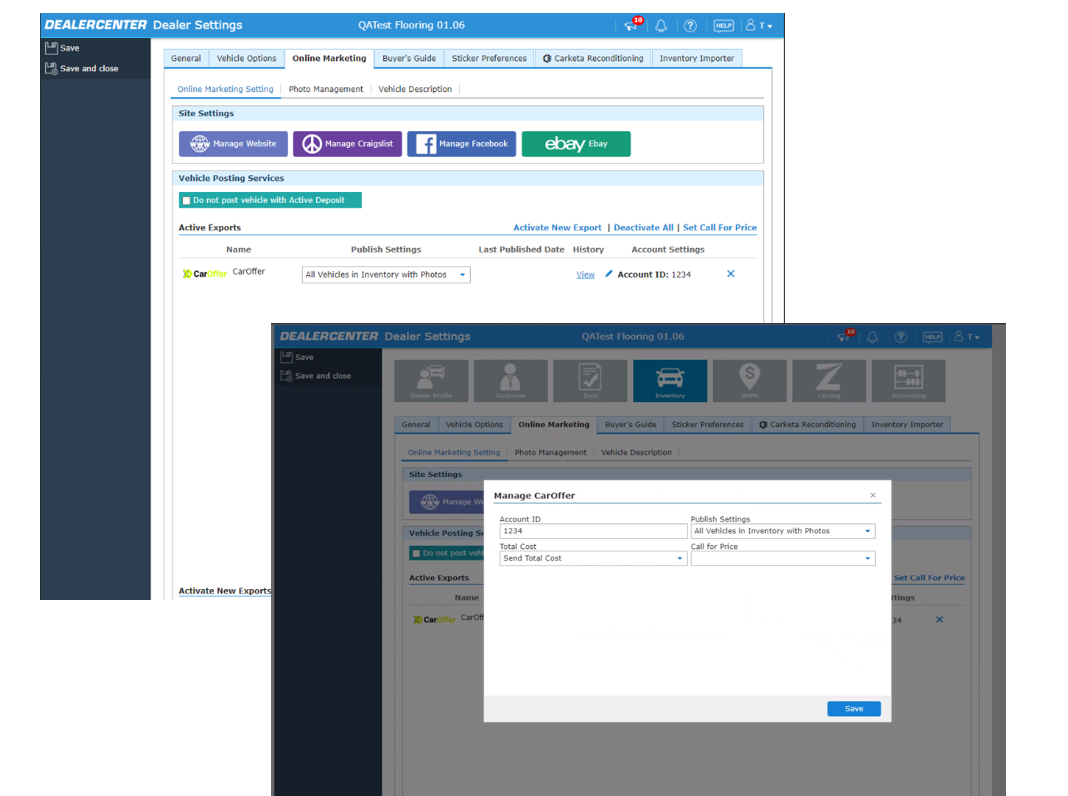Click question mark icon in the lower window header
The width and height of the screenshot is (1068, 796).
(x=900, y=337)
